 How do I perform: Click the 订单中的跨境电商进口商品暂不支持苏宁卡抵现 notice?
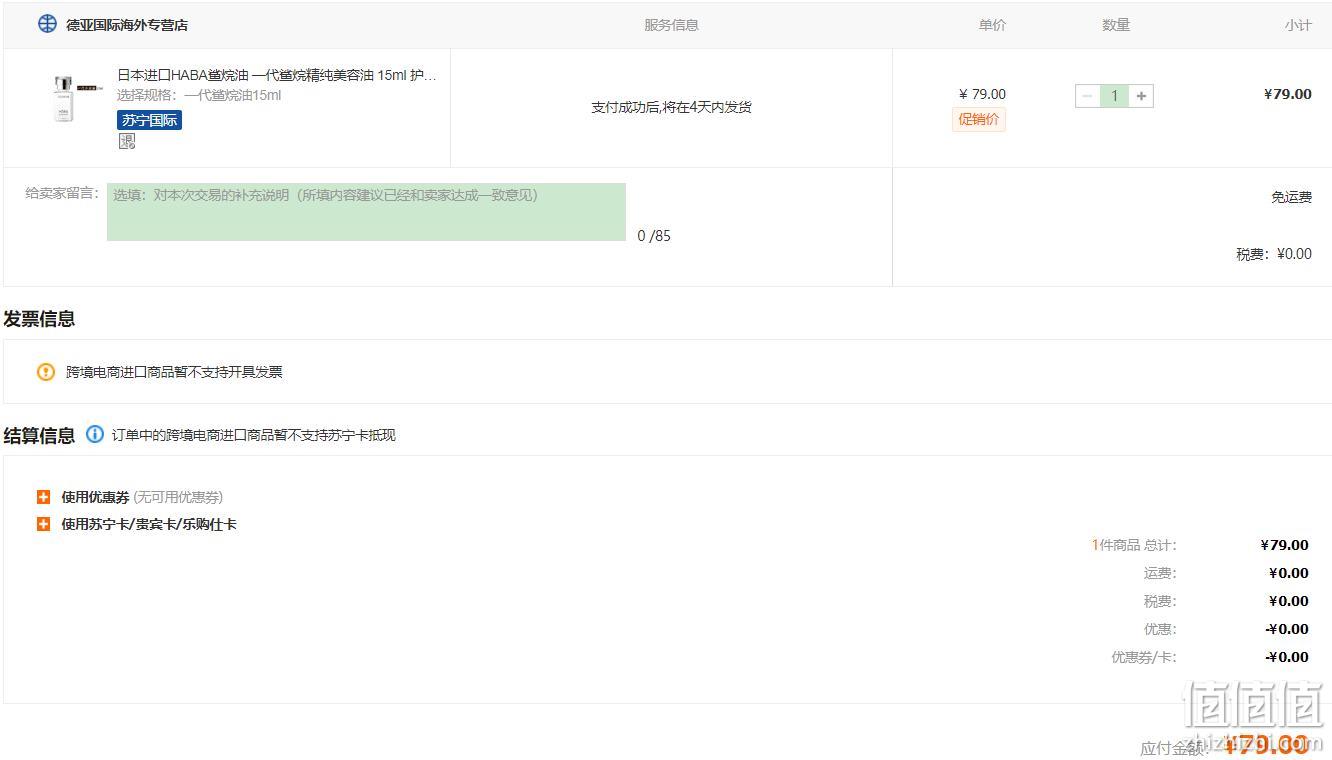(254, 435)
